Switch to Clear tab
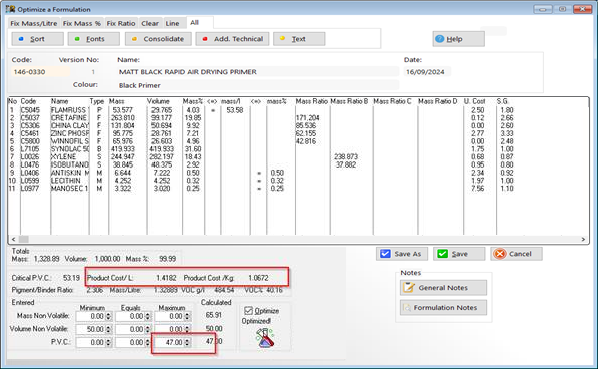 150,23
